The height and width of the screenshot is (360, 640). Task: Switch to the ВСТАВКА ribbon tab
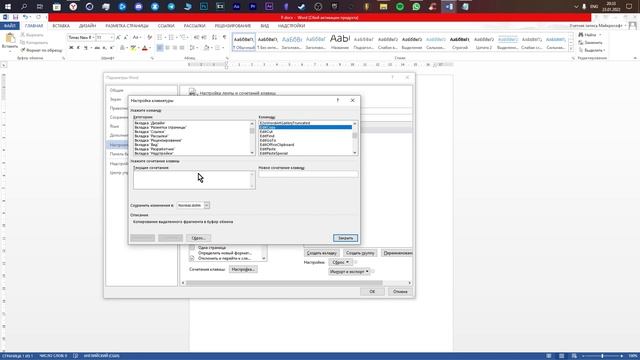point(61,26)
